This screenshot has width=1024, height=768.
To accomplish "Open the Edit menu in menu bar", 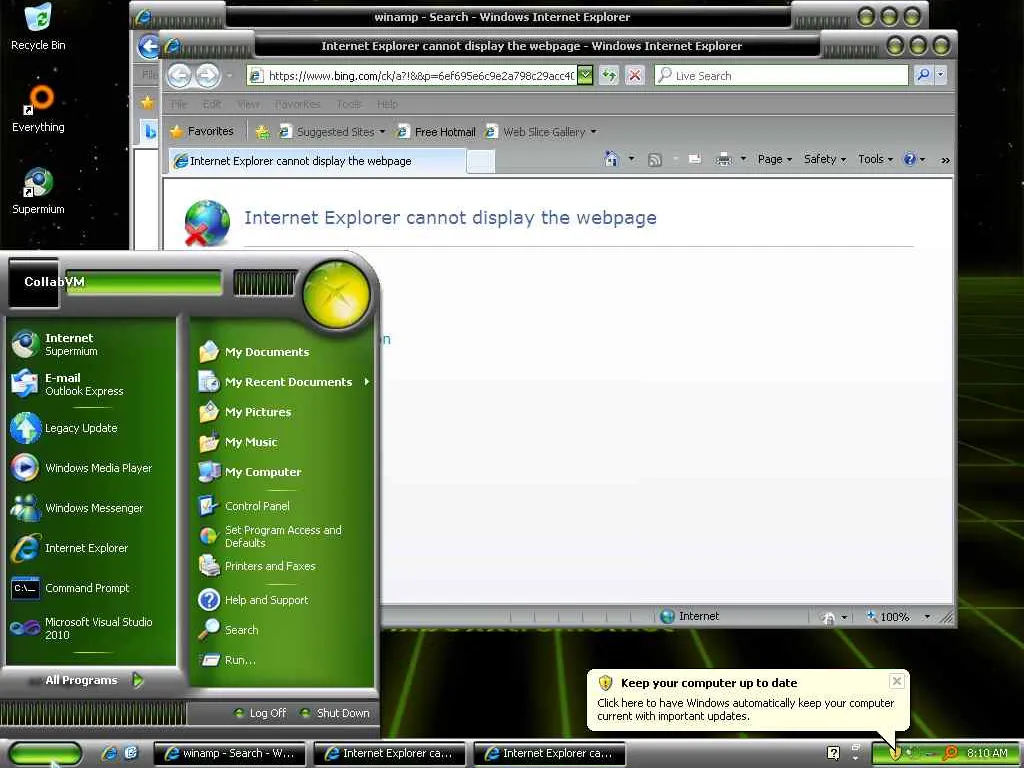I will pyautogui.click(x=212, y=104).
